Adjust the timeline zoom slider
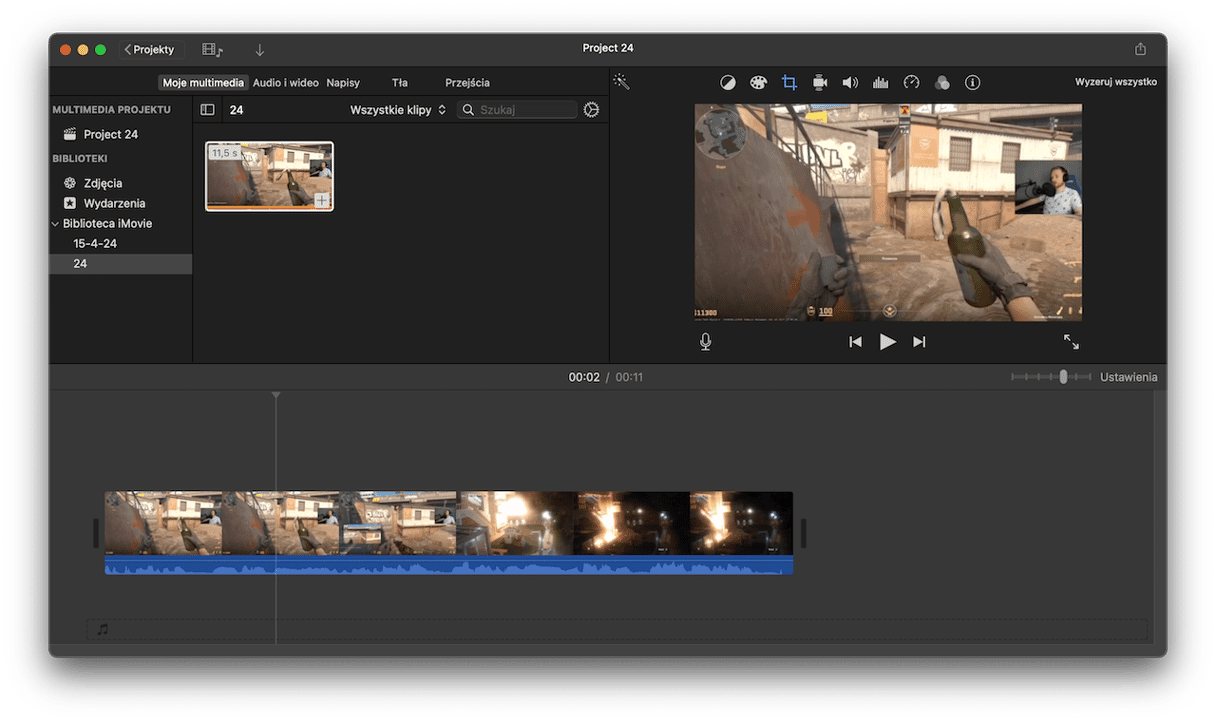 (x=1063, y=377)
